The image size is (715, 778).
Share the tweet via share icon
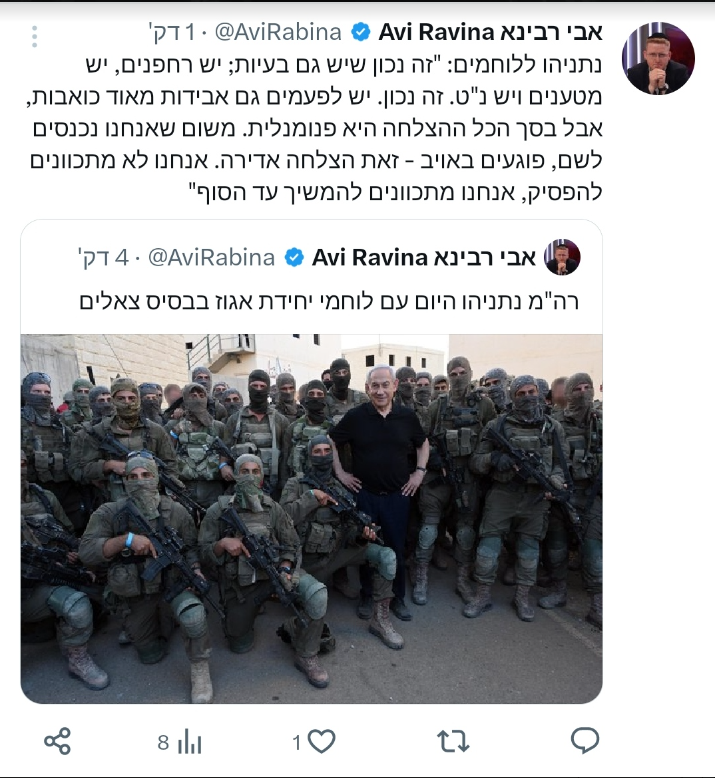pos(58,742)
